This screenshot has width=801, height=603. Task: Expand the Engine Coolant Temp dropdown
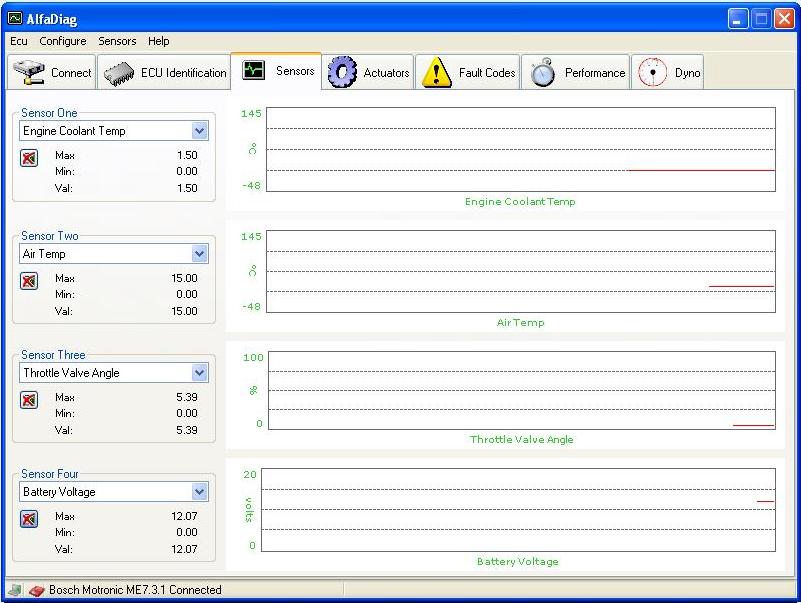pos(199,131)
